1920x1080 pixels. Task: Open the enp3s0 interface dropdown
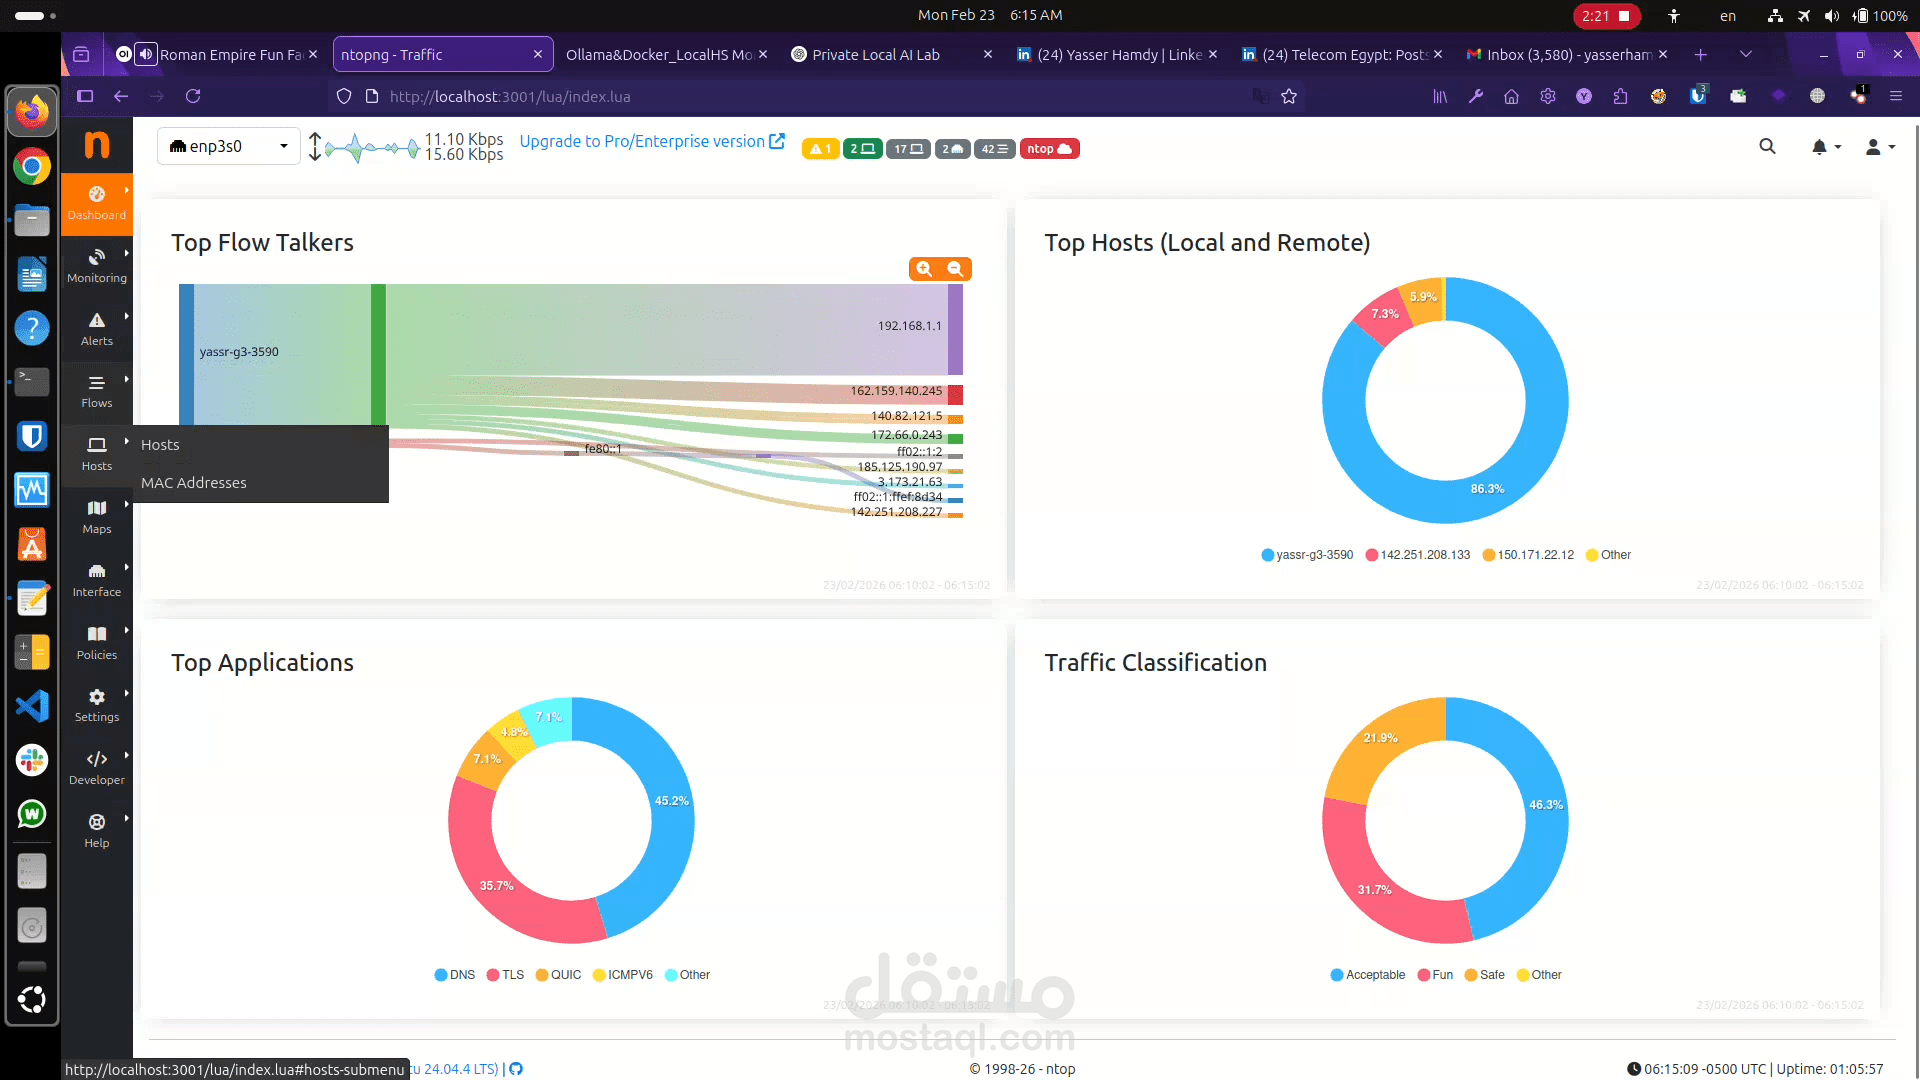click(228, 146)
